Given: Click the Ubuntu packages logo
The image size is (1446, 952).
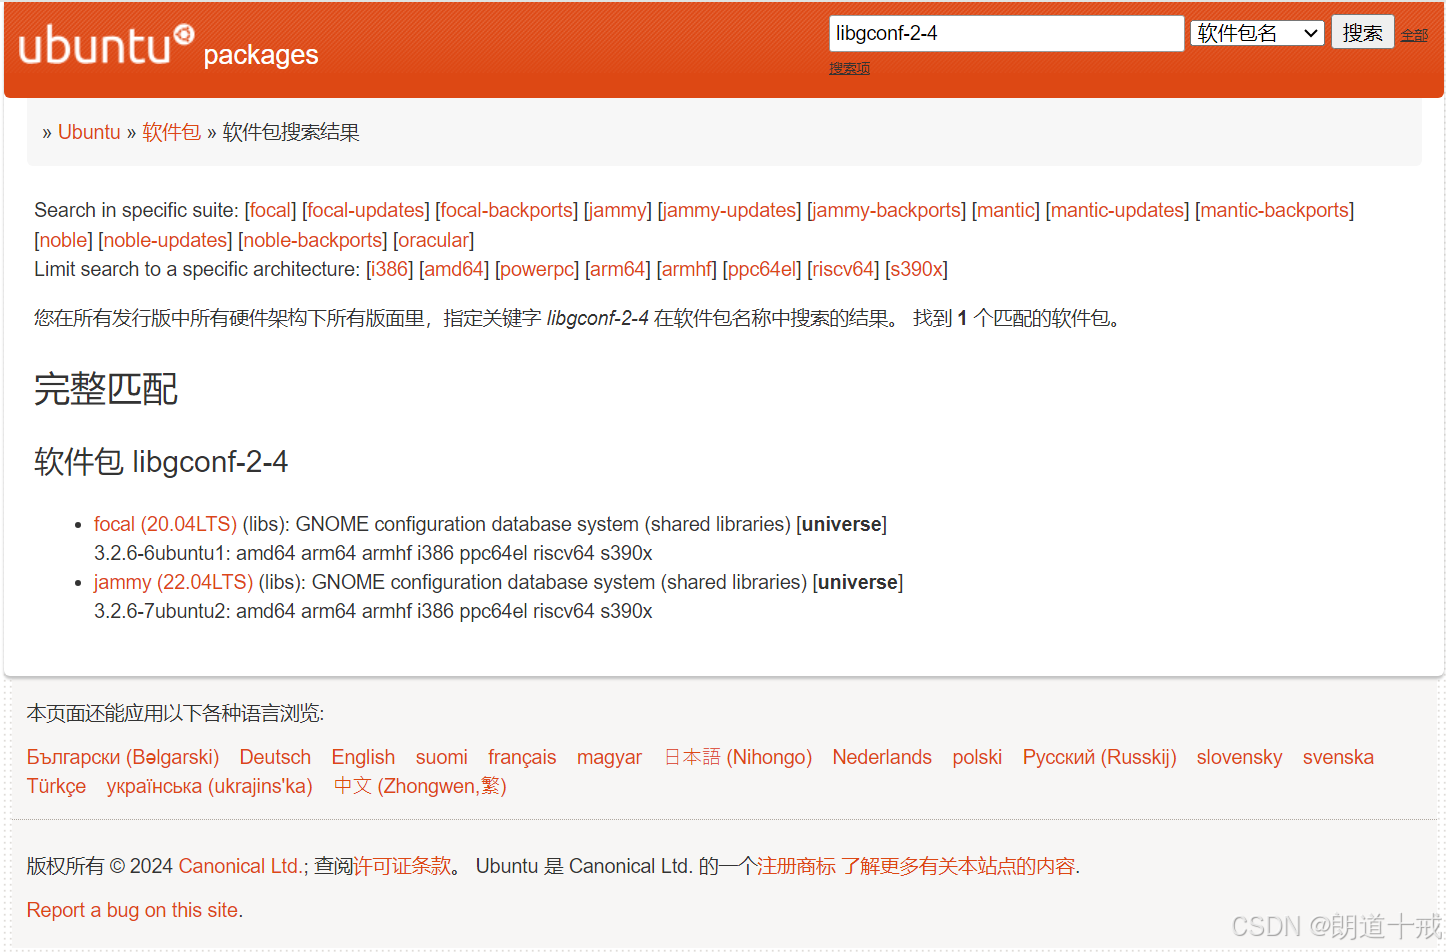Looking at the screenshot, I should tap(168, 47).
